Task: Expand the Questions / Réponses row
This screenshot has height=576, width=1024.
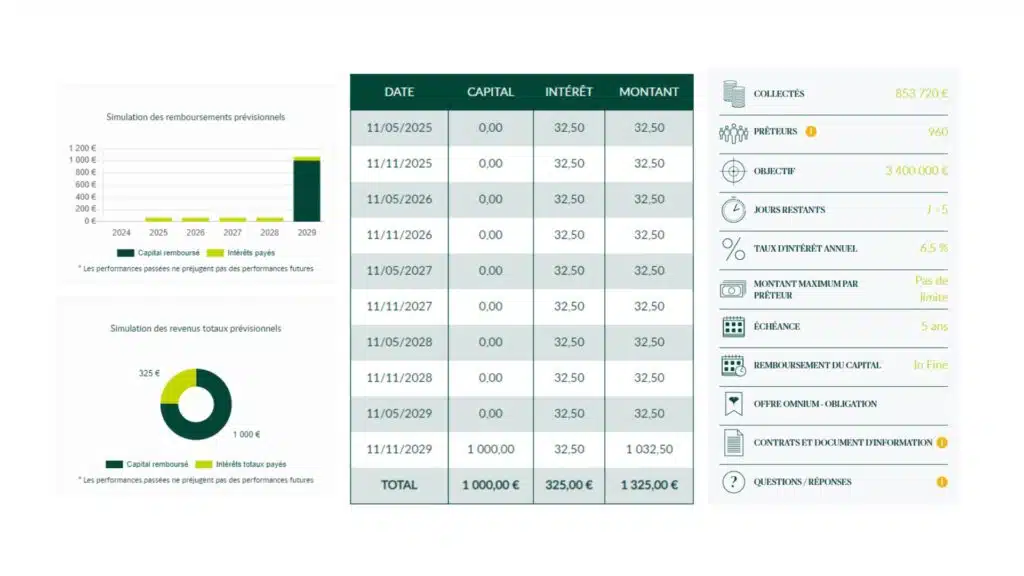Action: (x=802, y=482)
